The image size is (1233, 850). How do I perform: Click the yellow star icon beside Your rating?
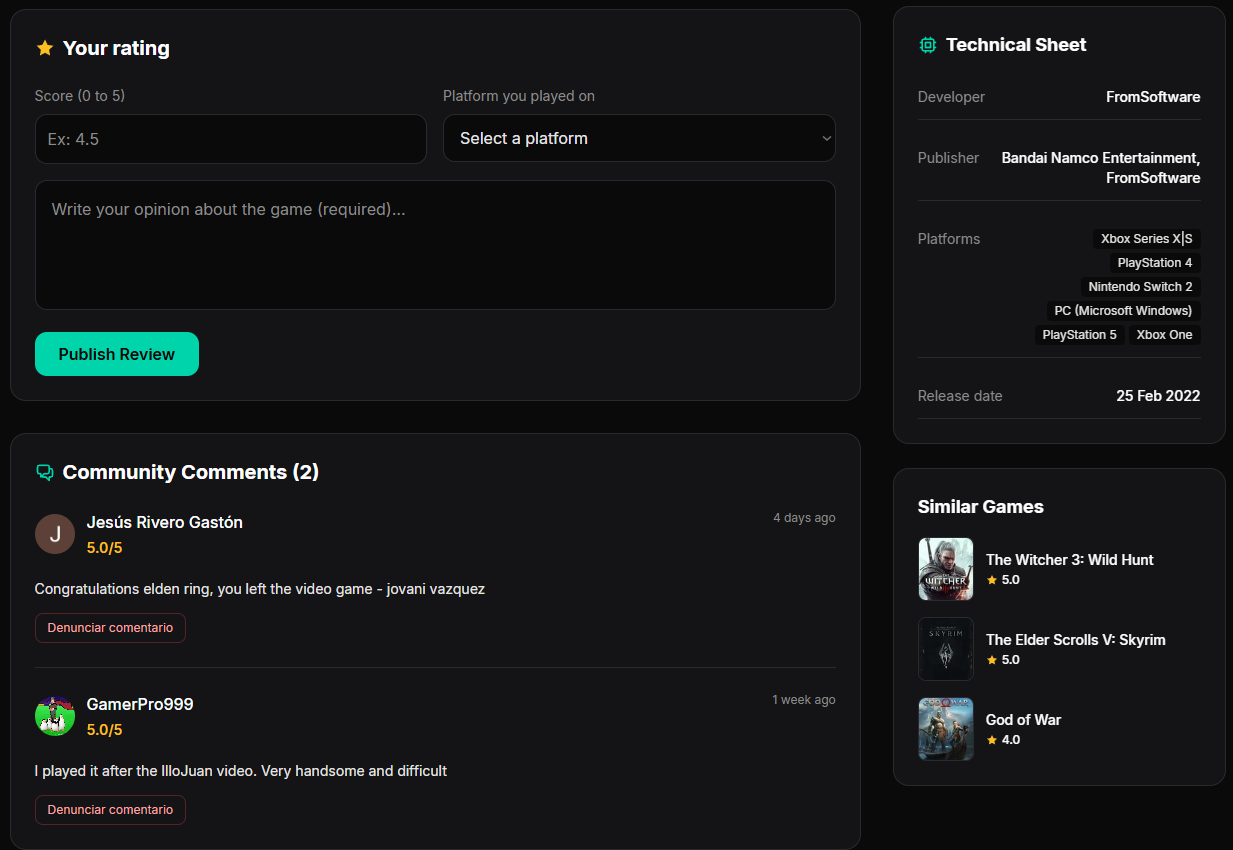[x=44, y=48]
